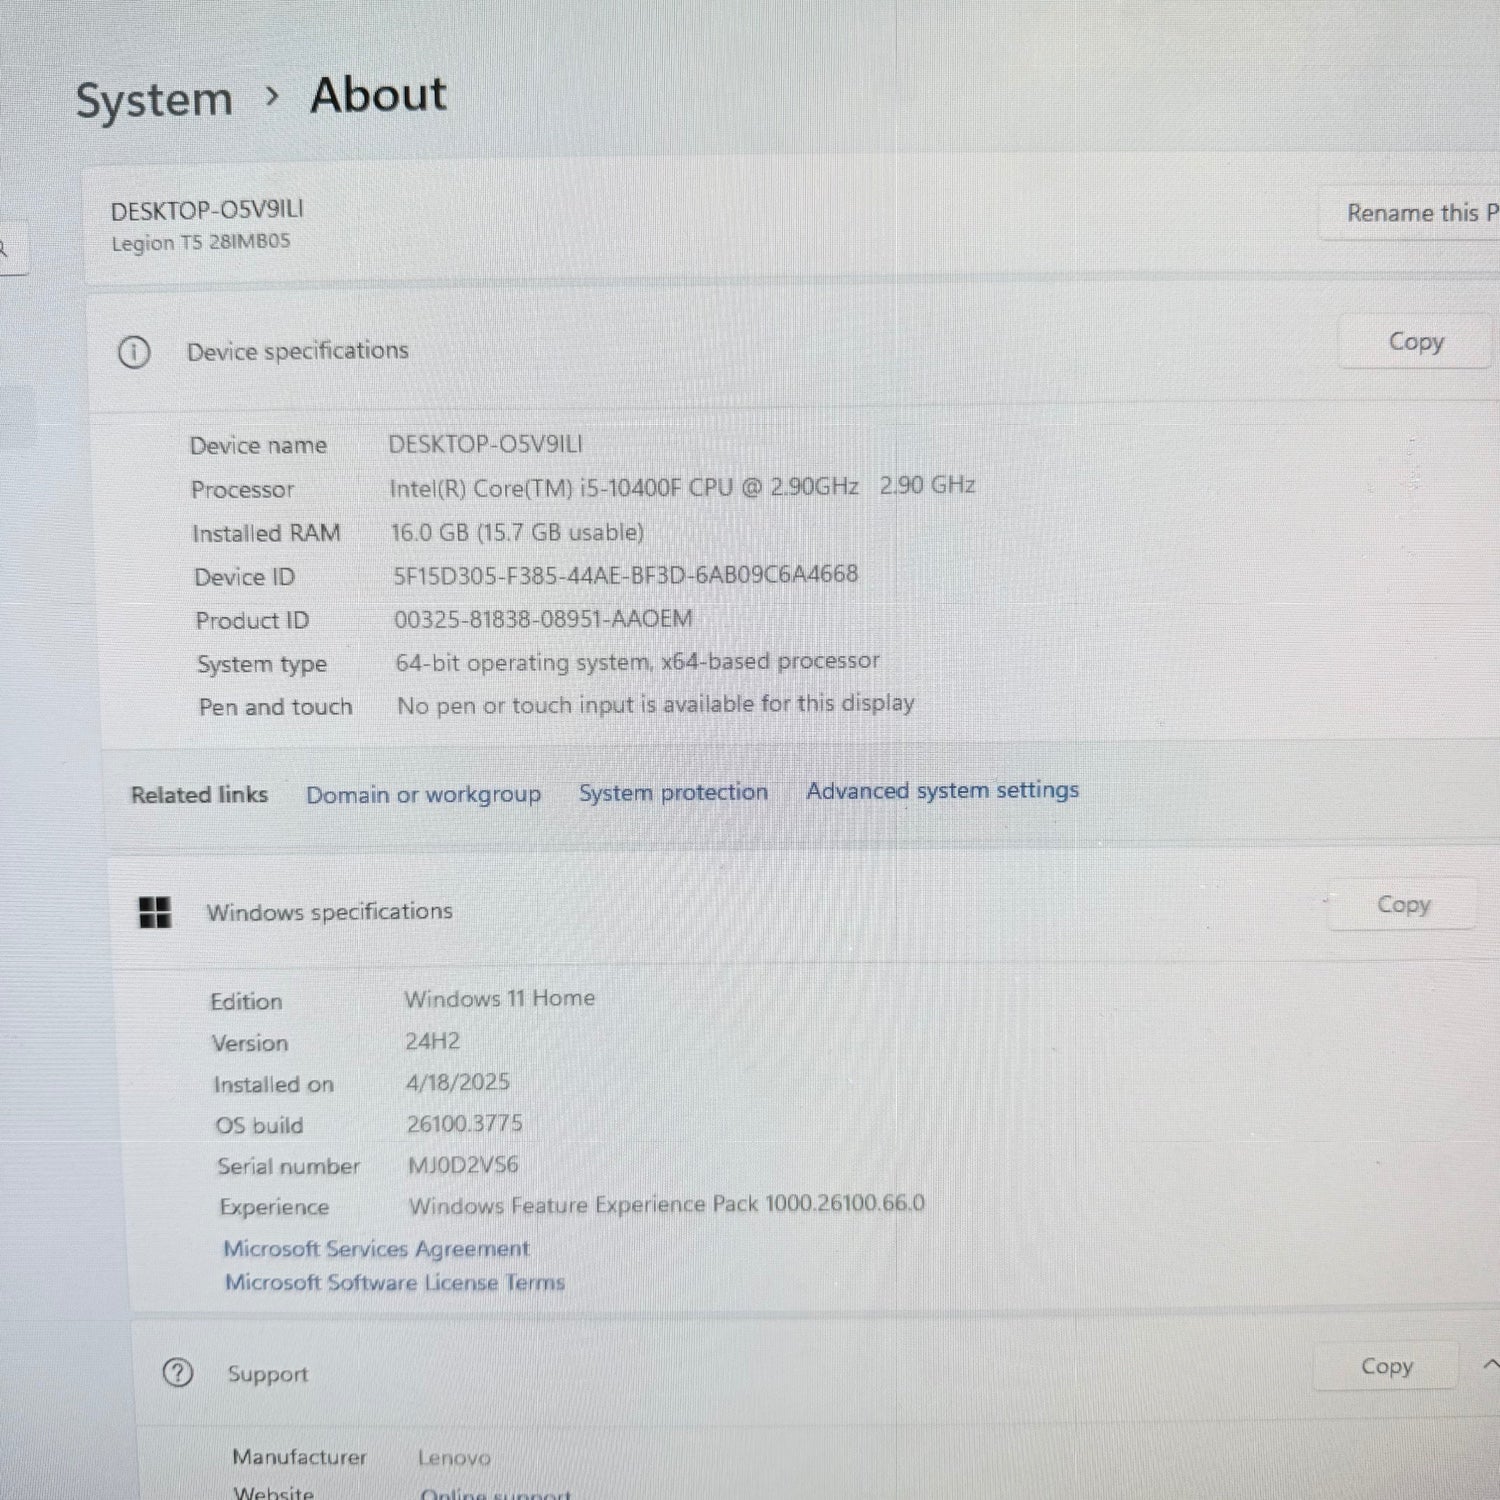Select the Device name value DESKTOP-O5V9ILI
This screenshot has width=1500, height=1500.
485,444
